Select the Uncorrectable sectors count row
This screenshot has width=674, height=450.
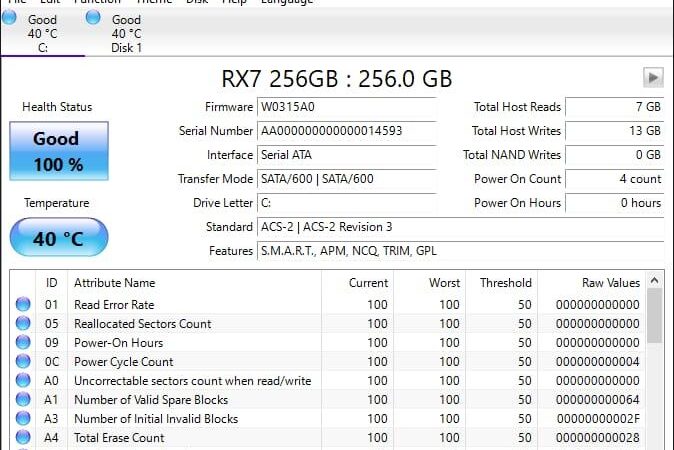[x=192, y=381]
